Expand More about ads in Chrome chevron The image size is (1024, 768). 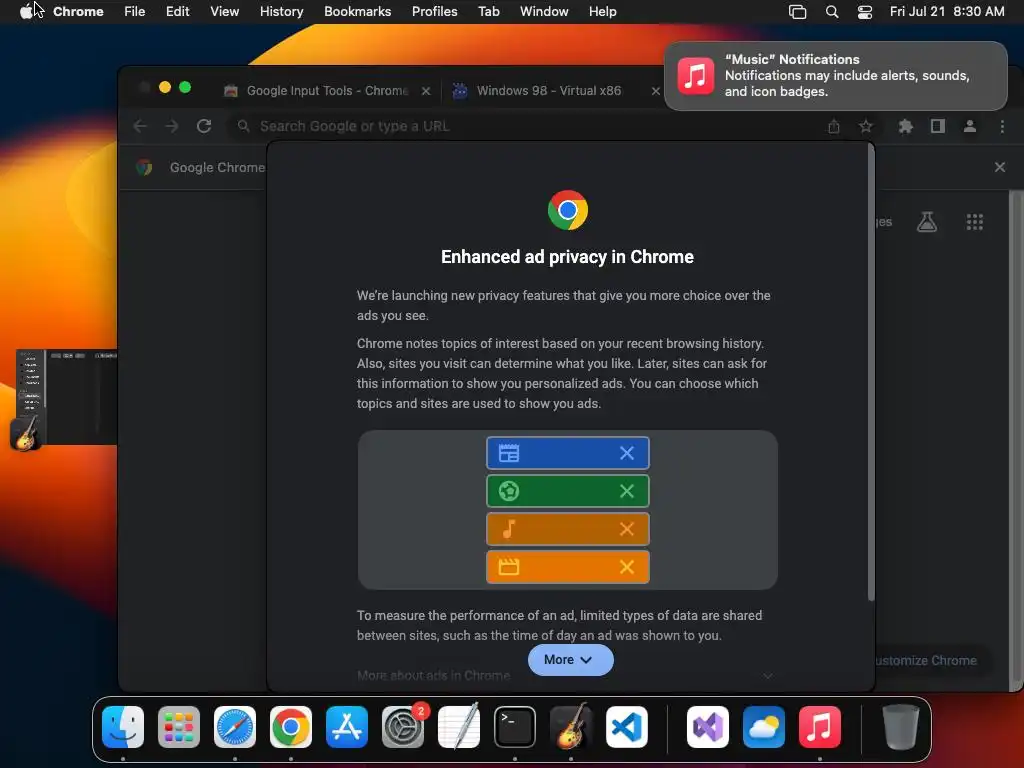tap(768, 676)
